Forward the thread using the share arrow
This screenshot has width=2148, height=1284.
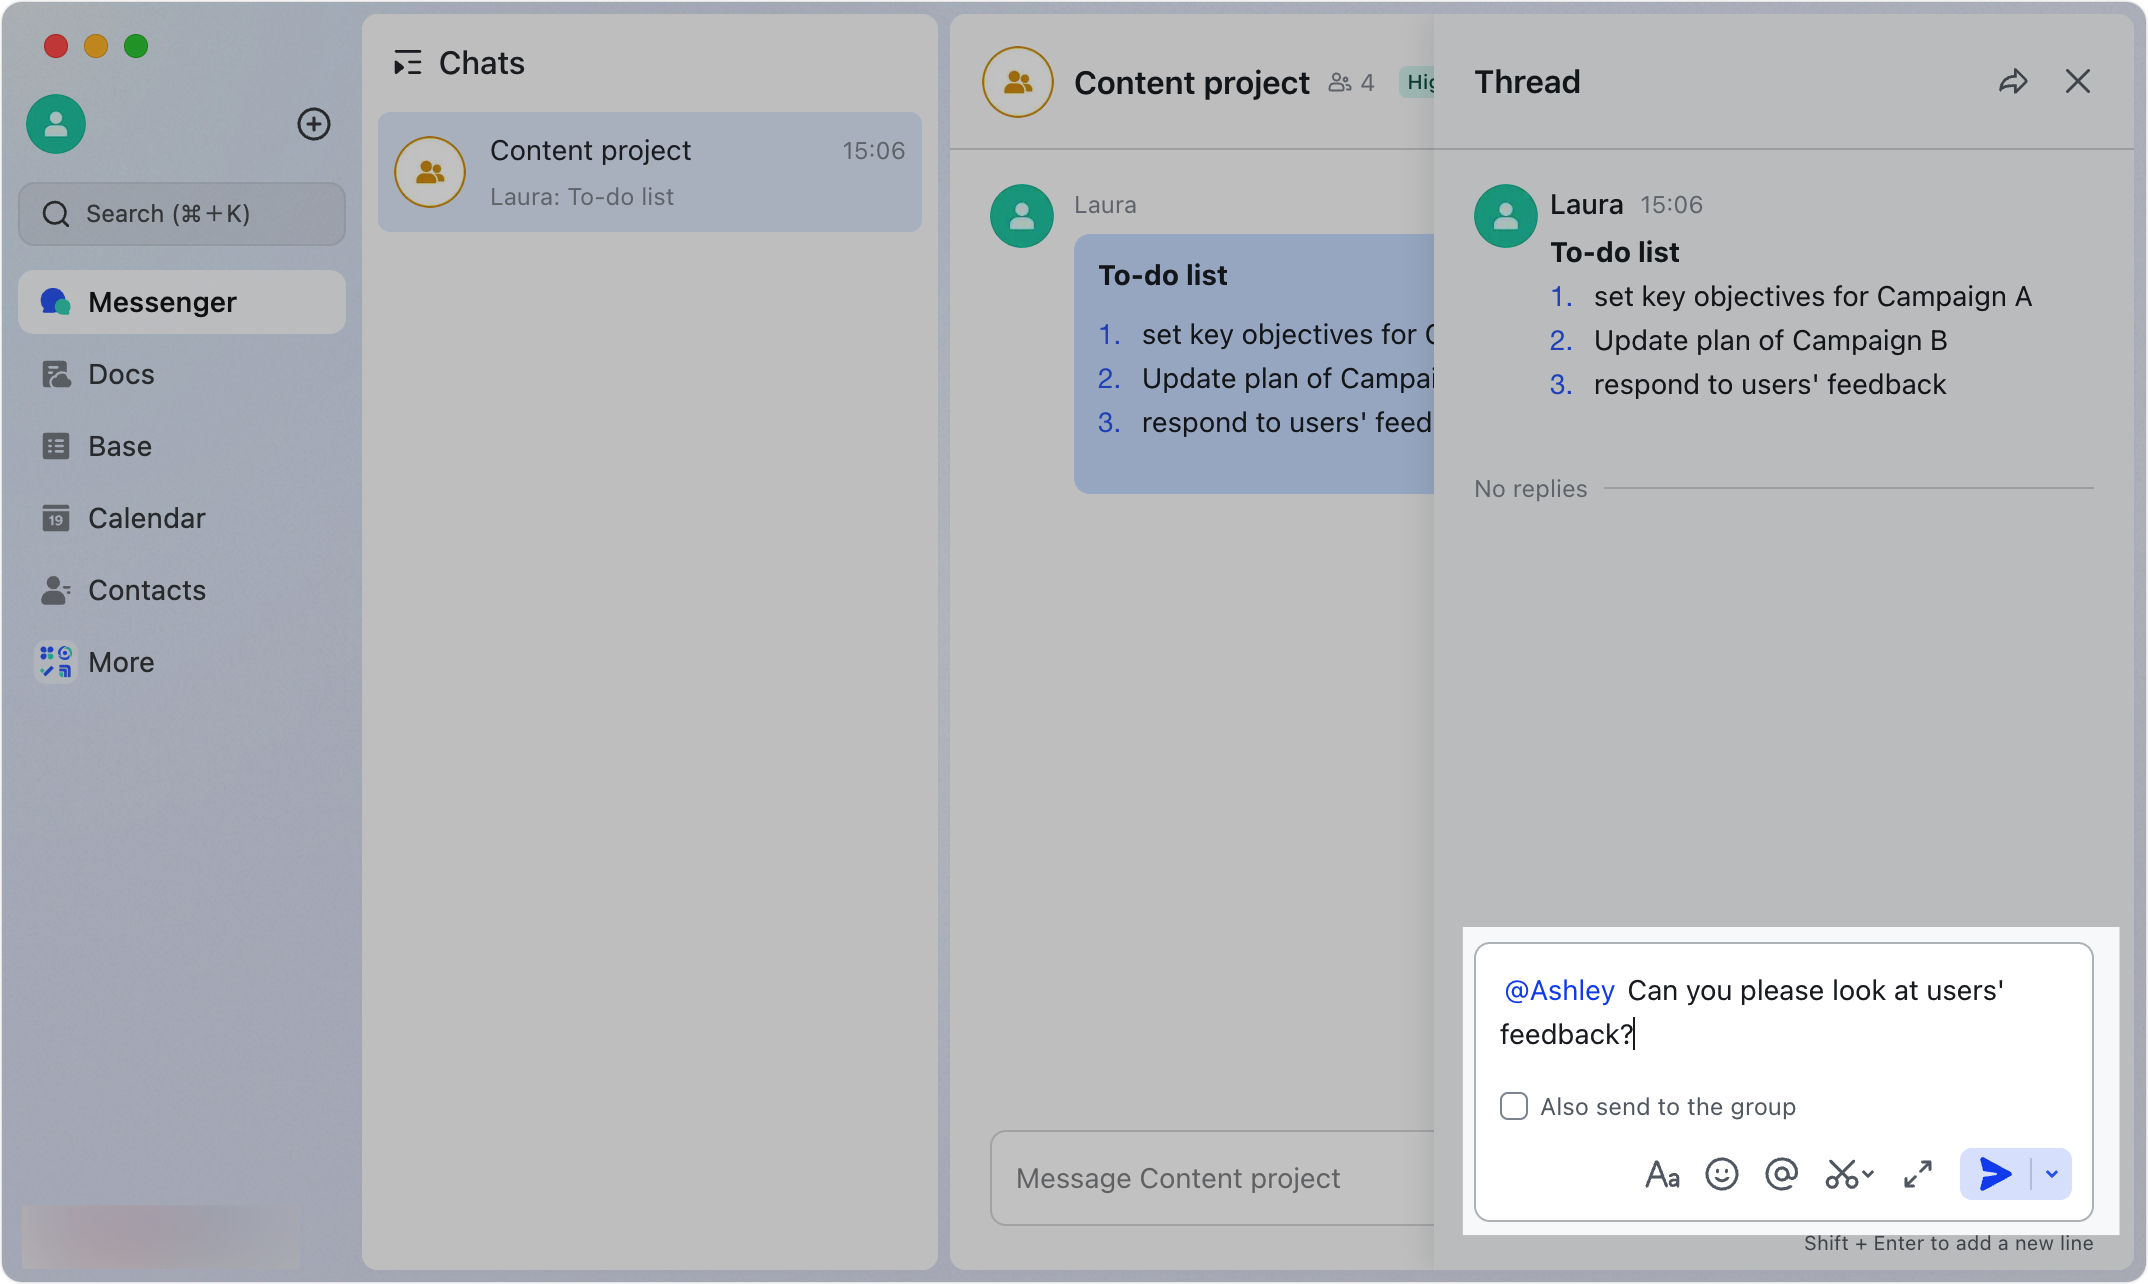point(2013,82)
